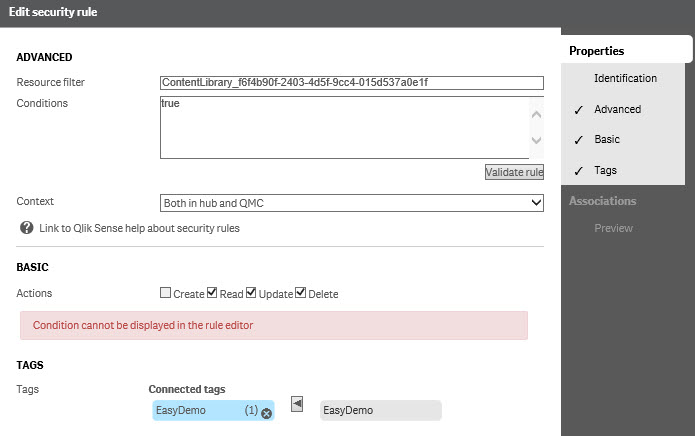This screenshot has height=436, width=695.
Task: Click the help question mark icon
Action: [x=27, y=228]
